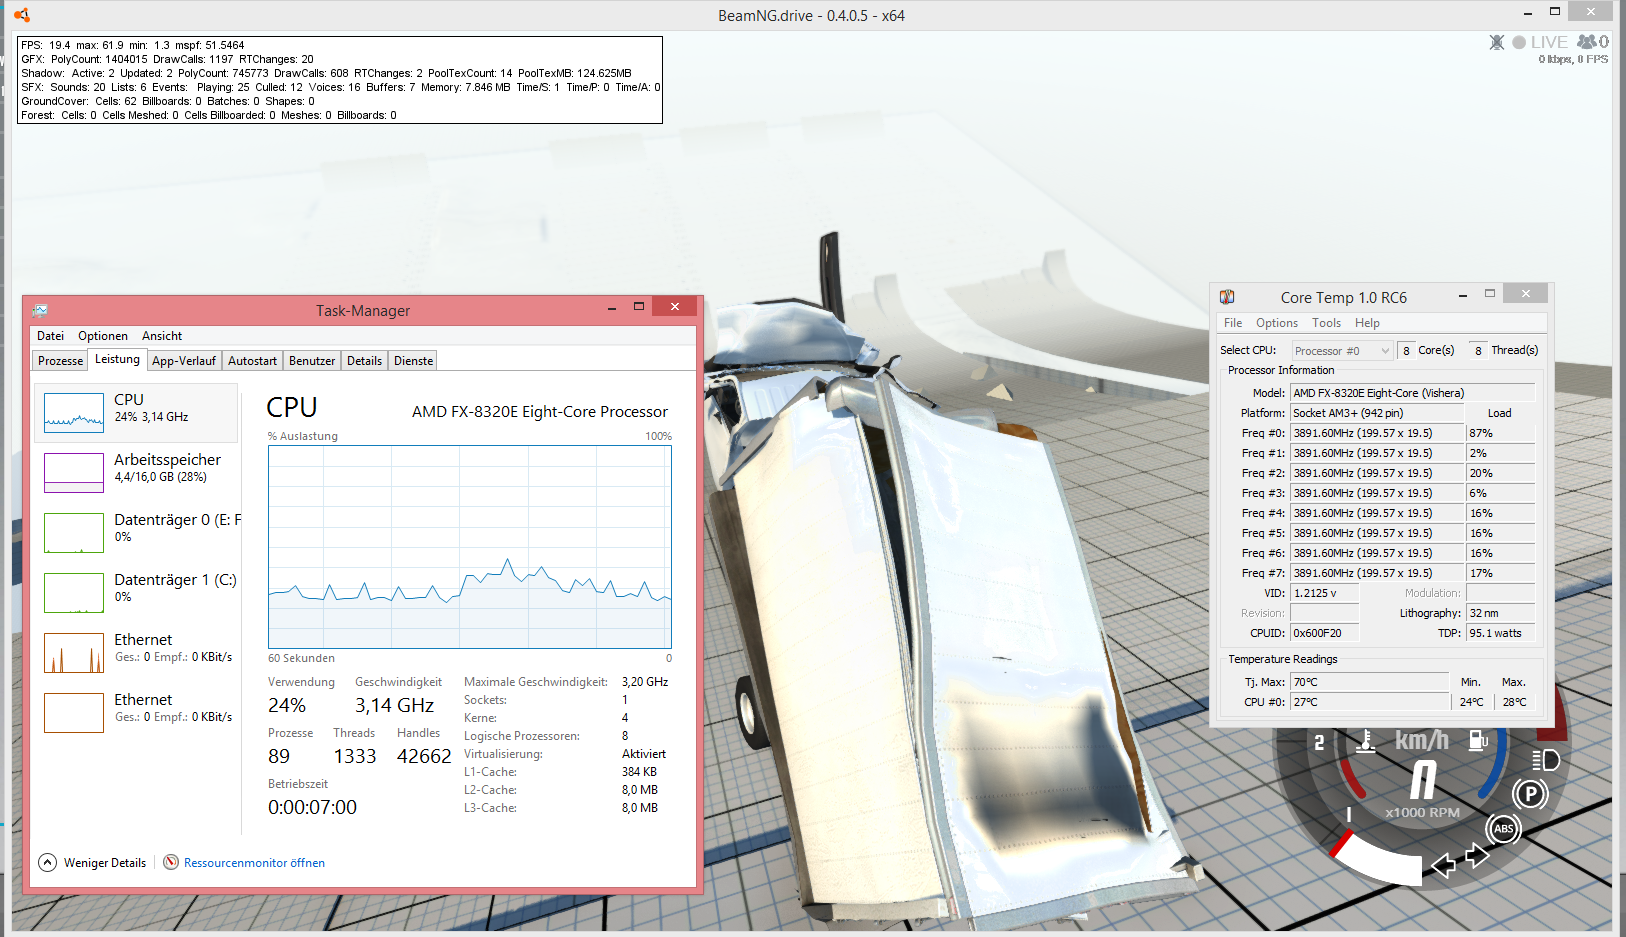Open the Optionen menu in Task-Manager
This screenshot has height=937, width=1626.
click(x=103, y=336)
